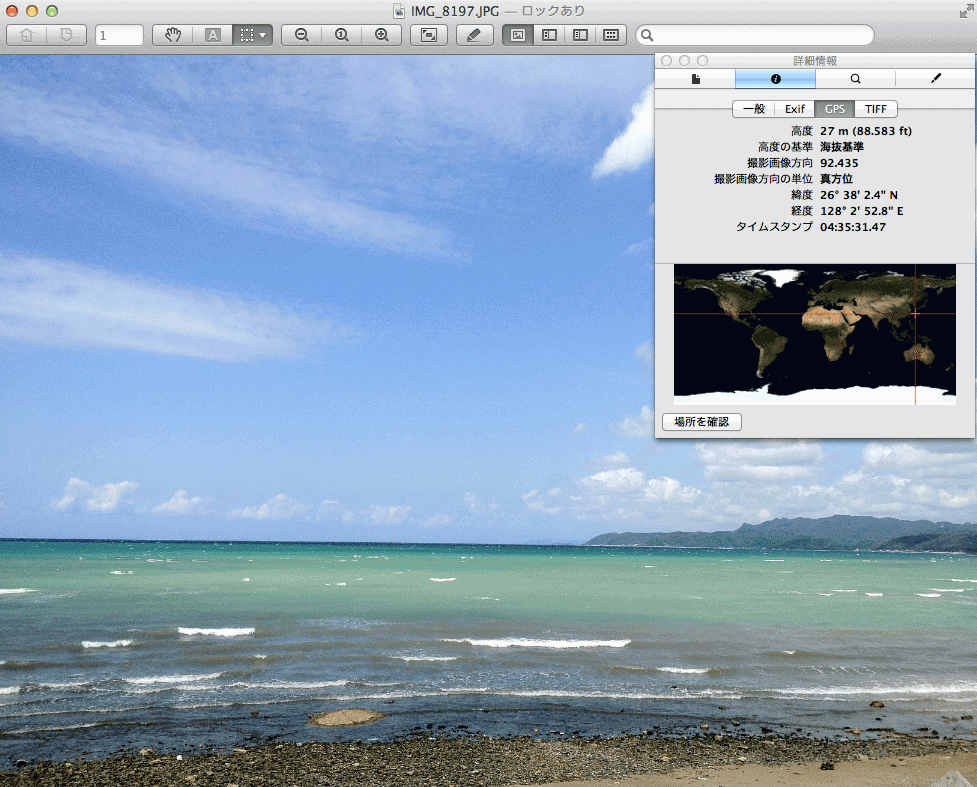Click the scale to fit button
The image size is (977, 787).
(429, 35)
